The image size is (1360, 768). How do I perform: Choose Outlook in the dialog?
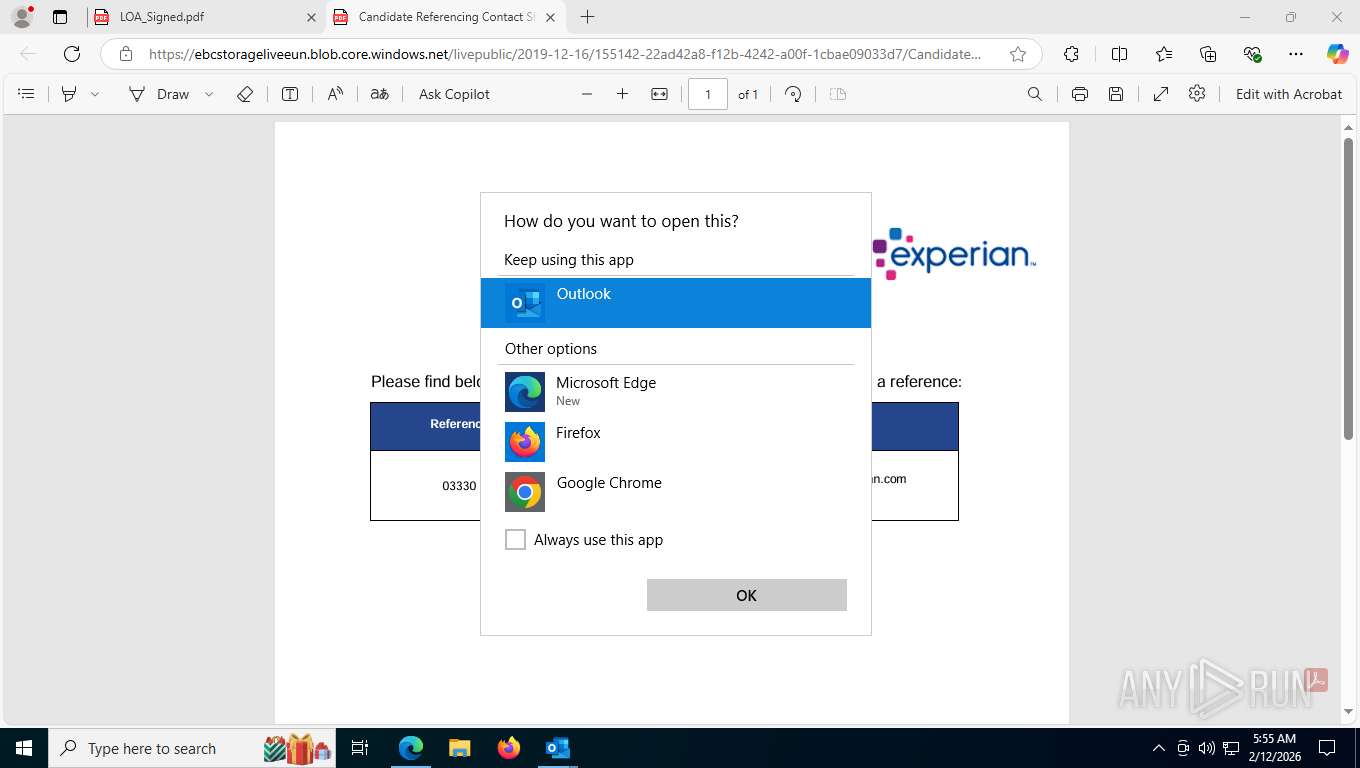[676, 303]
